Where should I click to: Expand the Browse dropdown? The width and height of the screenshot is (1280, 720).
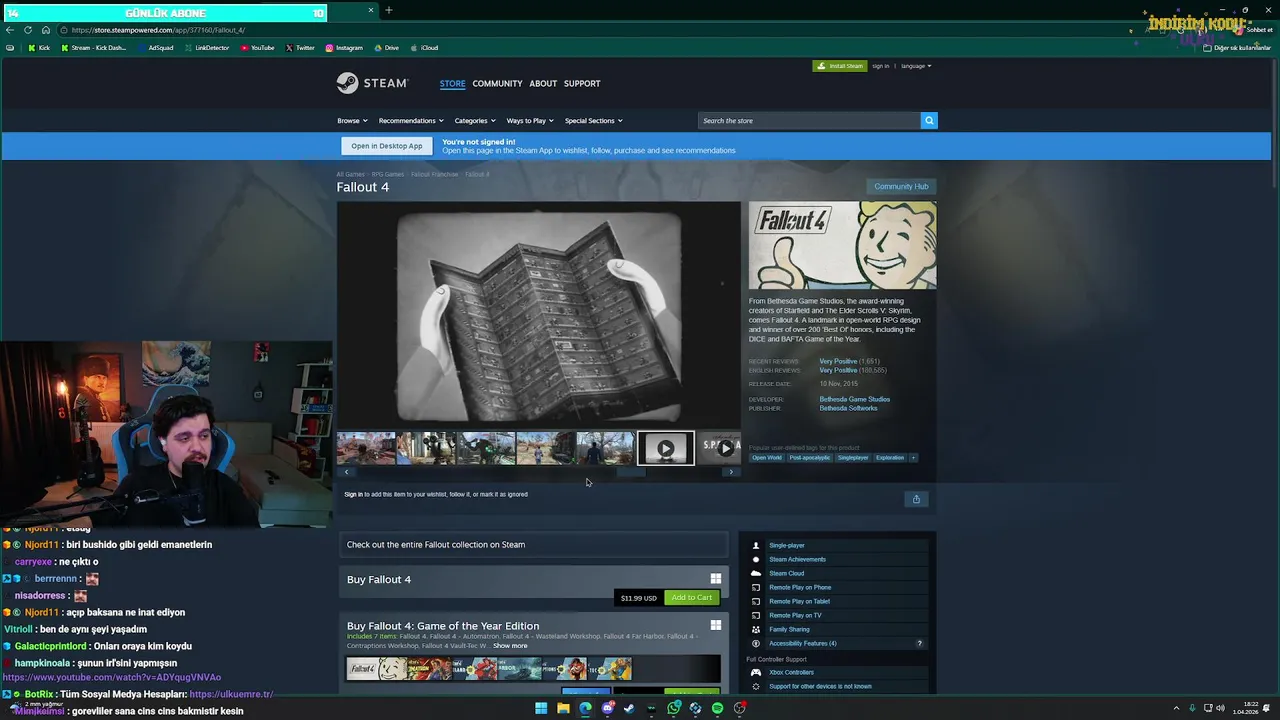point(352,121)
